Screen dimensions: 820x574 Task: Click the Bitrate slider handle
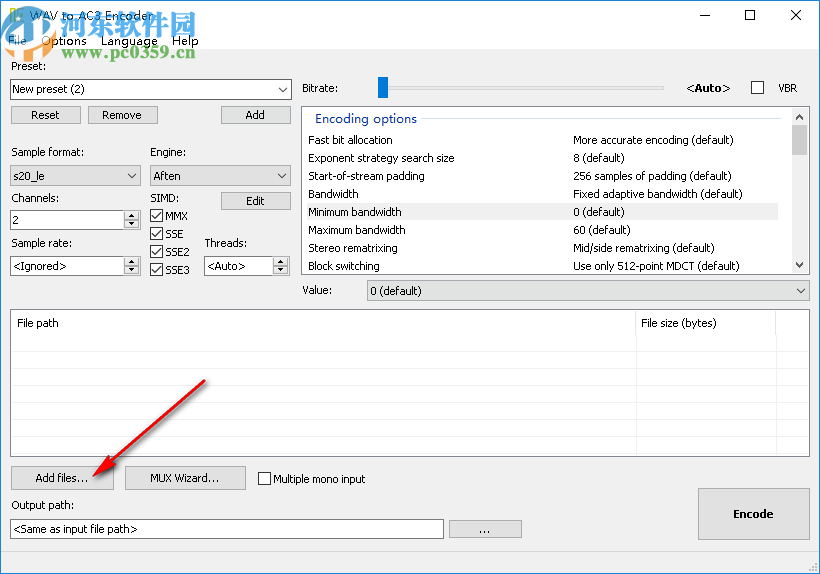click(x=383, y=88)
